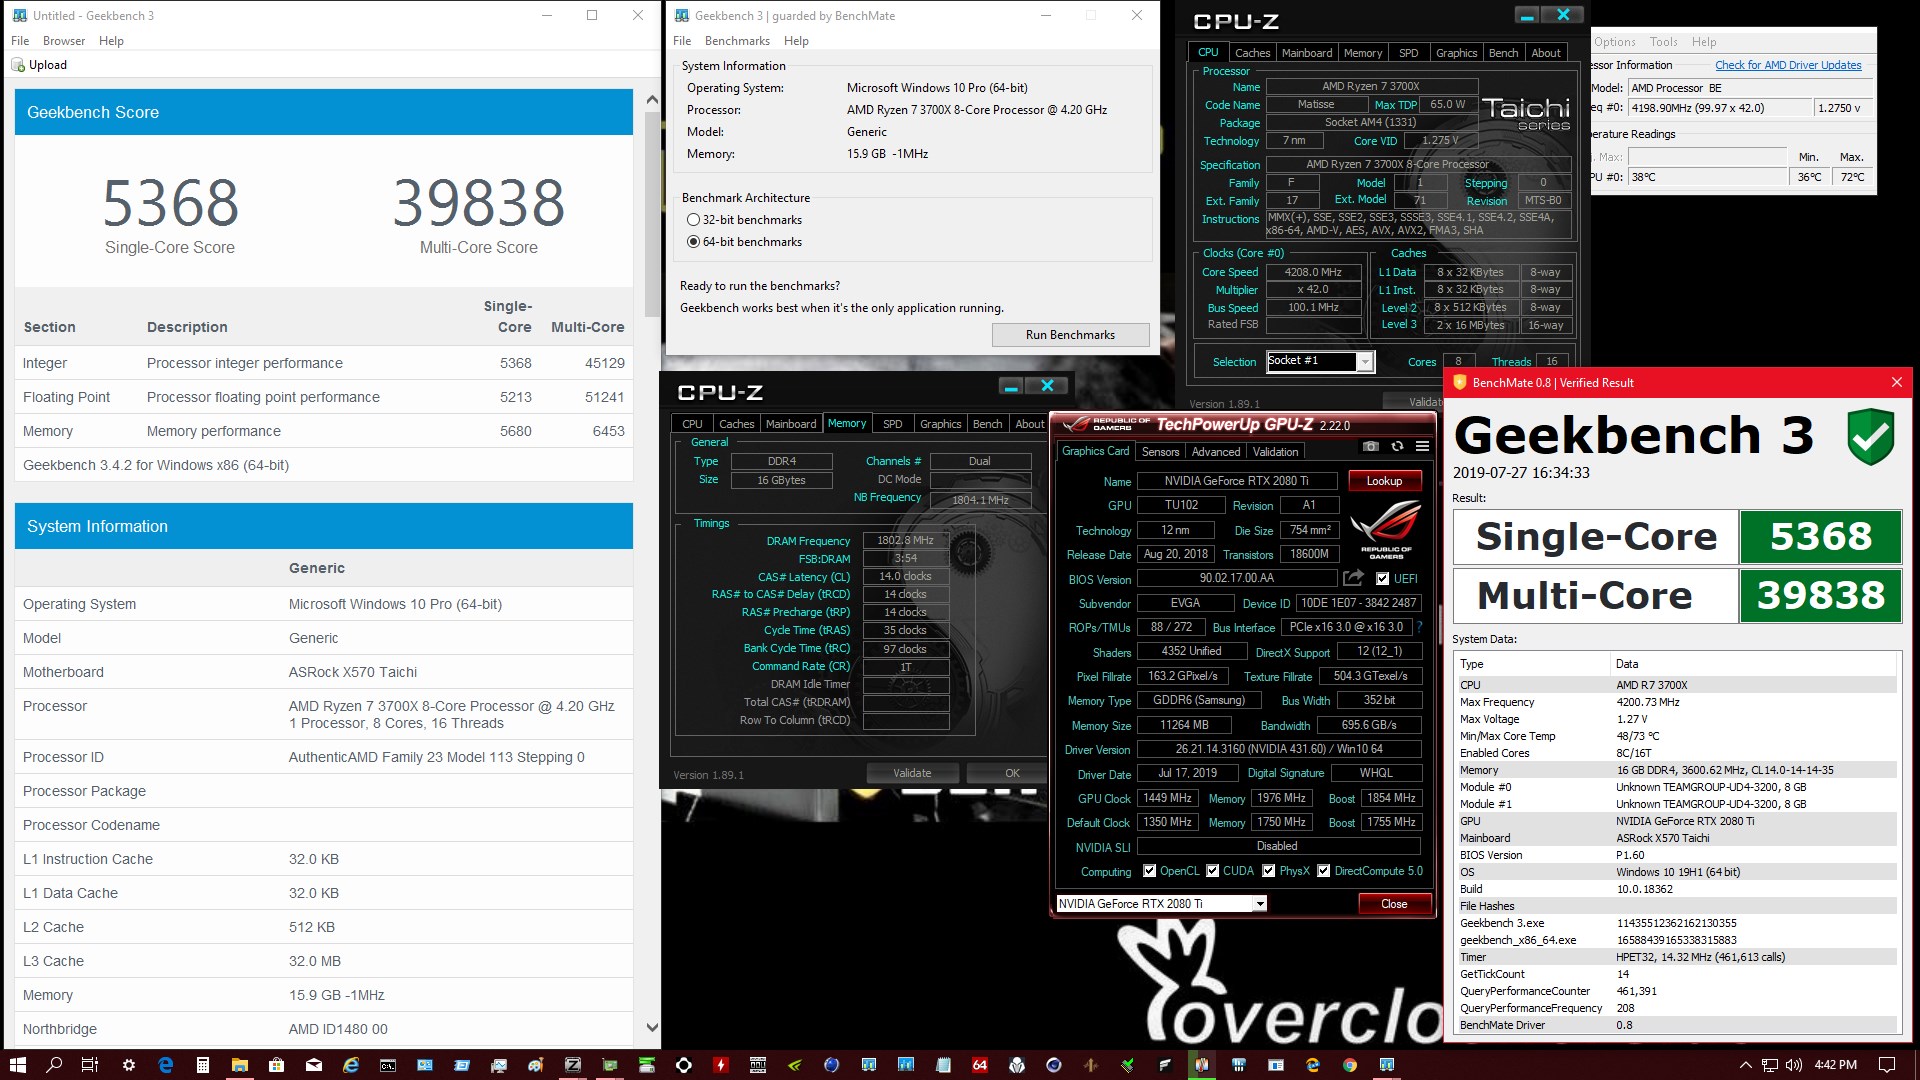Open the Validation tab in GPU-Z
The height and width of the screenshot is (1080, 1920).
click(x=1275, y=452)
